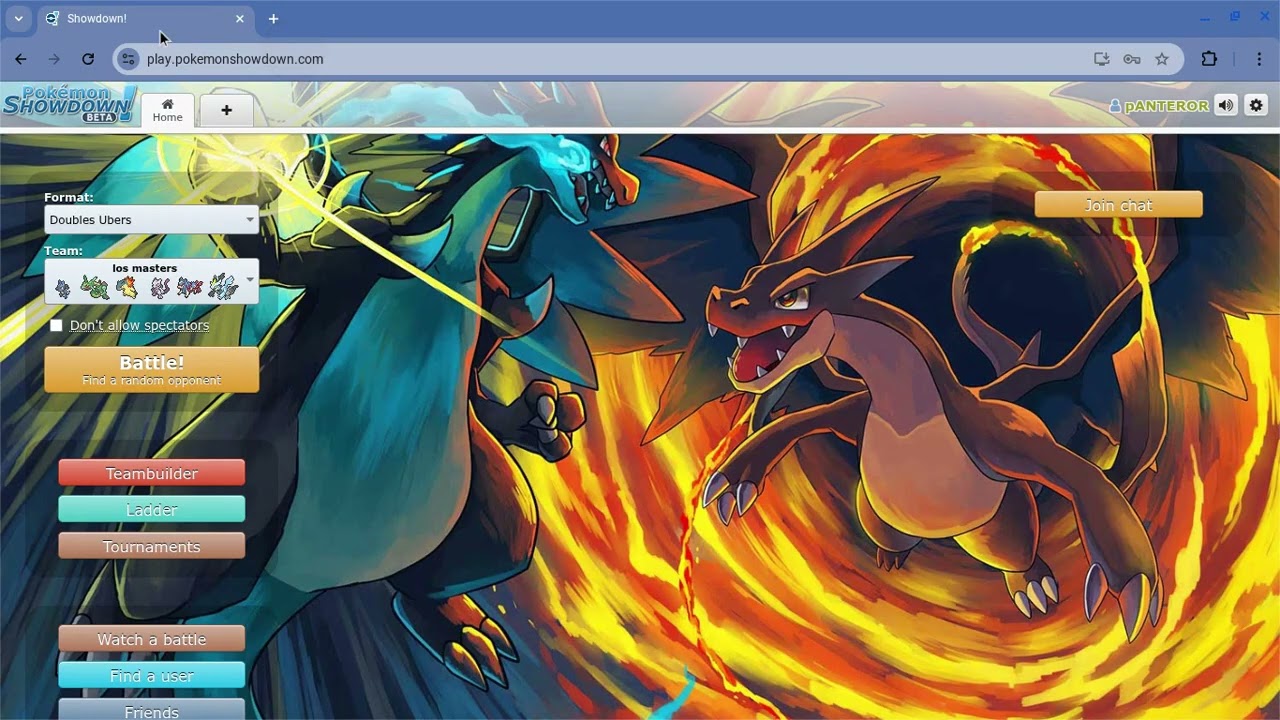
Task: Open the options gear icon
Action: pyautogui.click(x=1256, y=105)
